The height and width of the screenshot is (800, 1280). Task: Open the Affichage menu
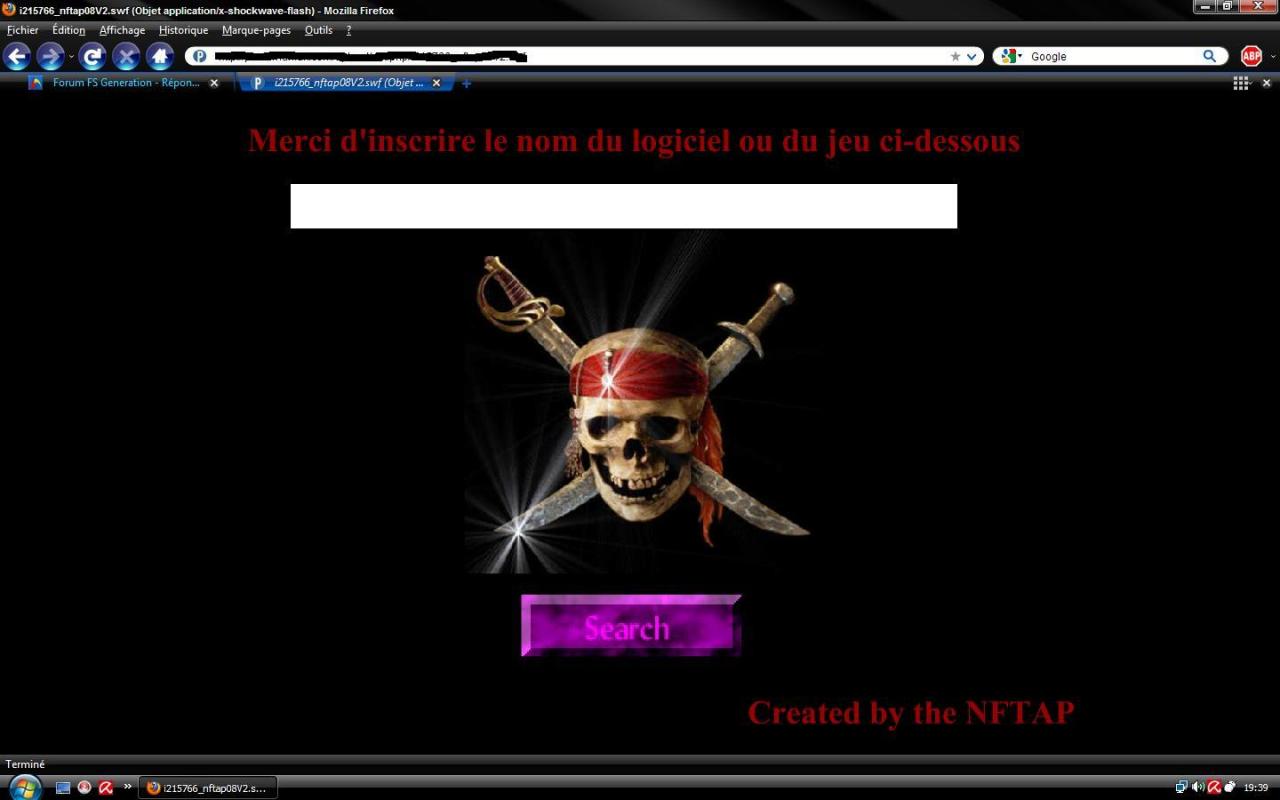pos(122,30)
